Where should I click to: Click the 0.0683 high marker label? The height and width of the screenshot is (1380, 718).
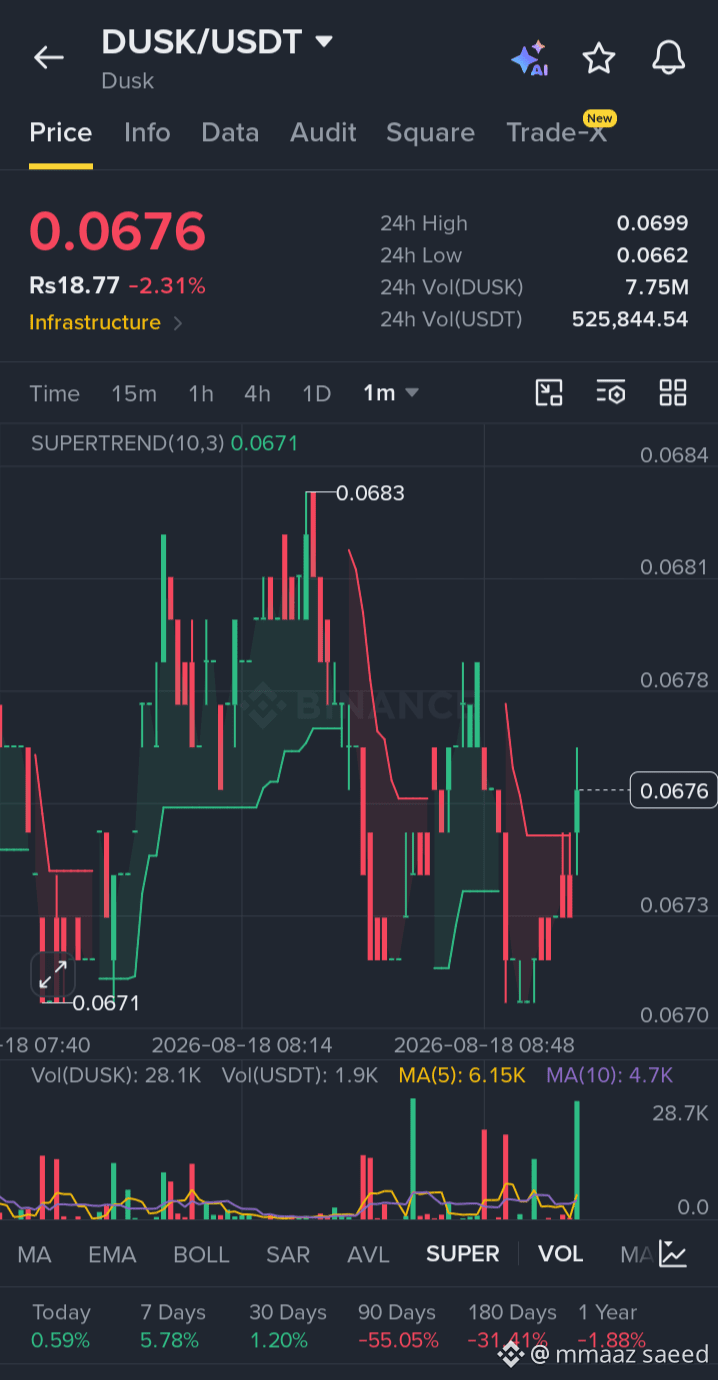[370, 493]
